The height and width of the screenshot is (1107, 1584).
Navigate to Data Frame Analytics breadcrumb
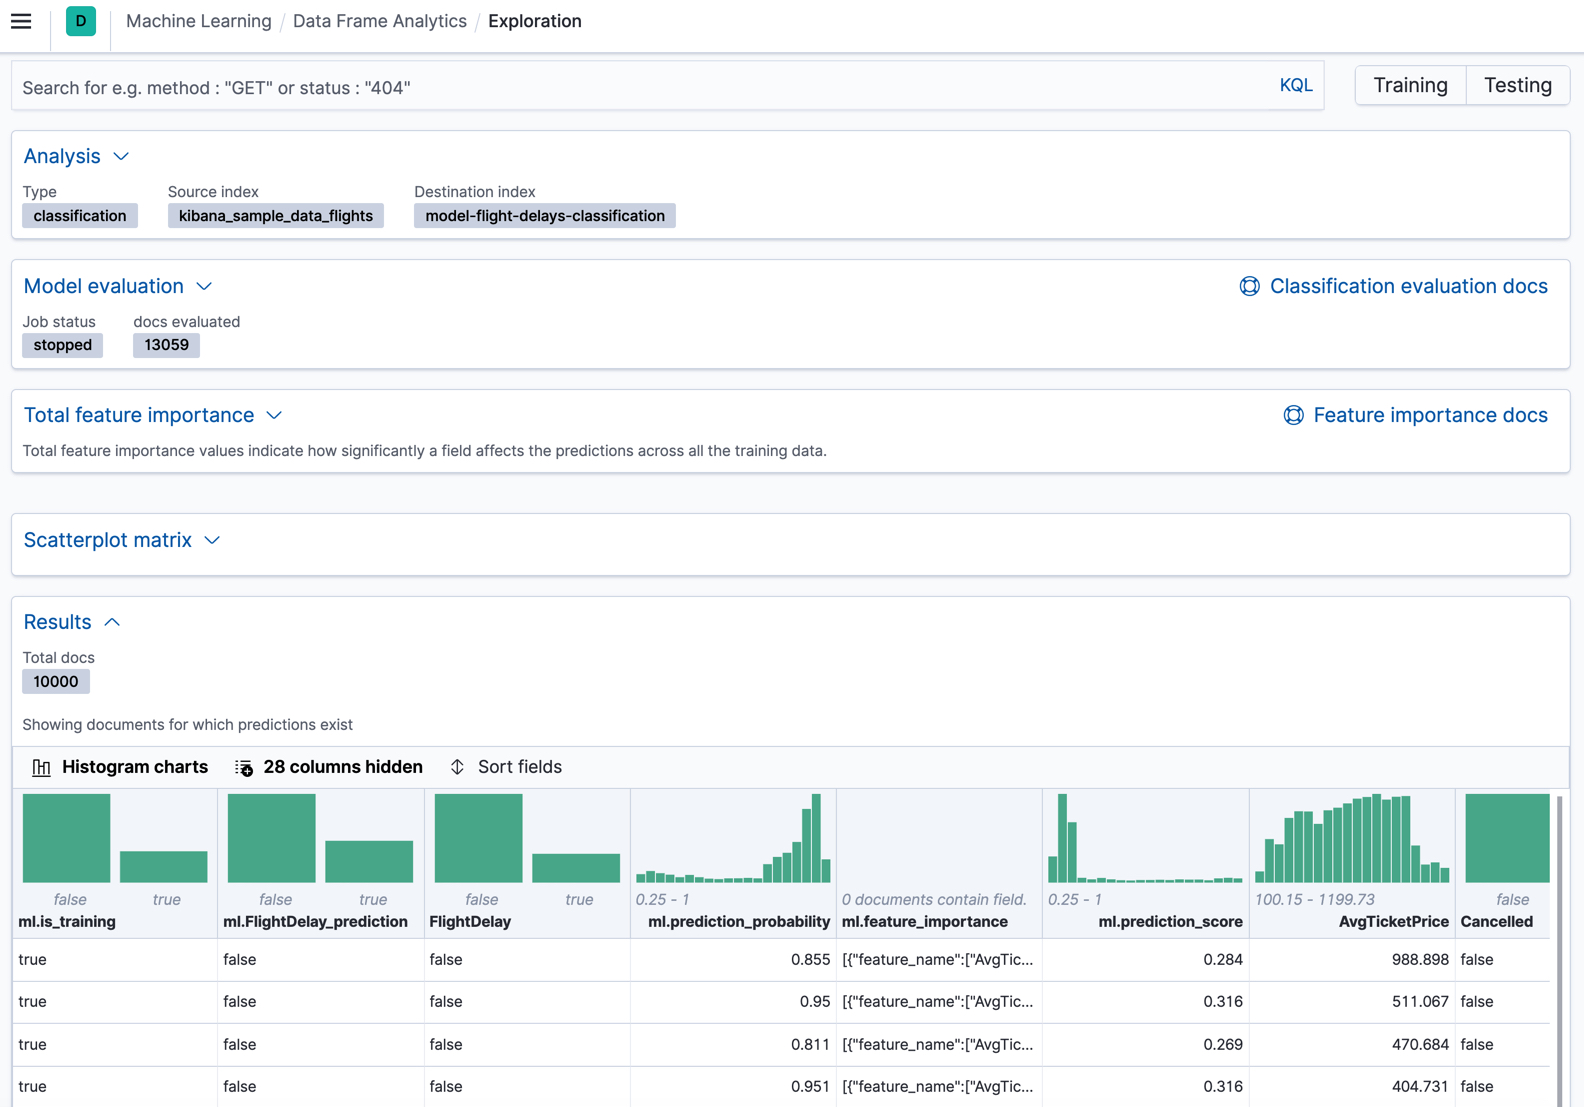click(379, 21)
